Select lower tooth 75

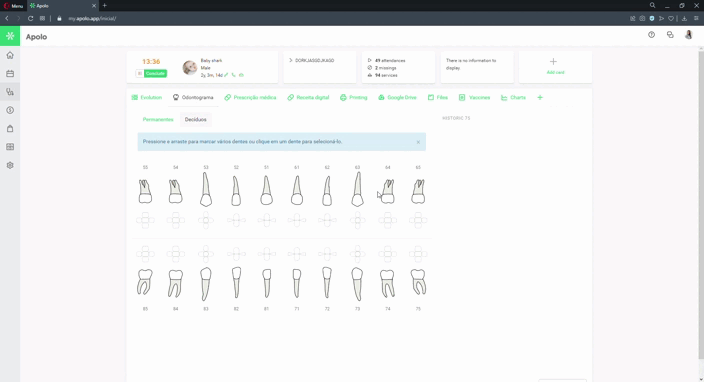(x=418, y=282)
